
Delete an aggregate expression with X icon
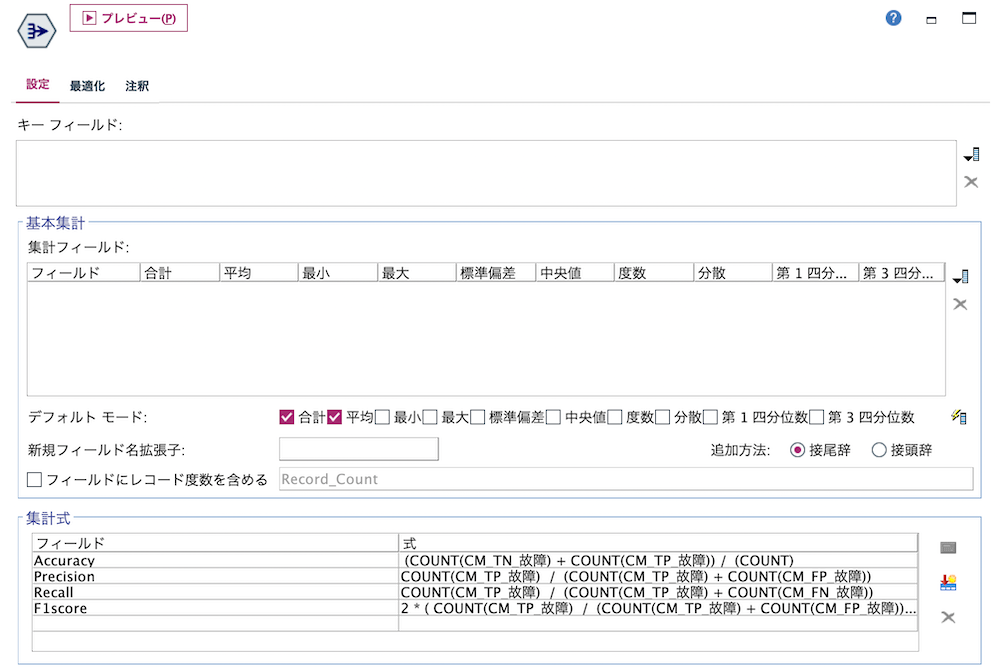pyautogui.click(x=947, y=617)
